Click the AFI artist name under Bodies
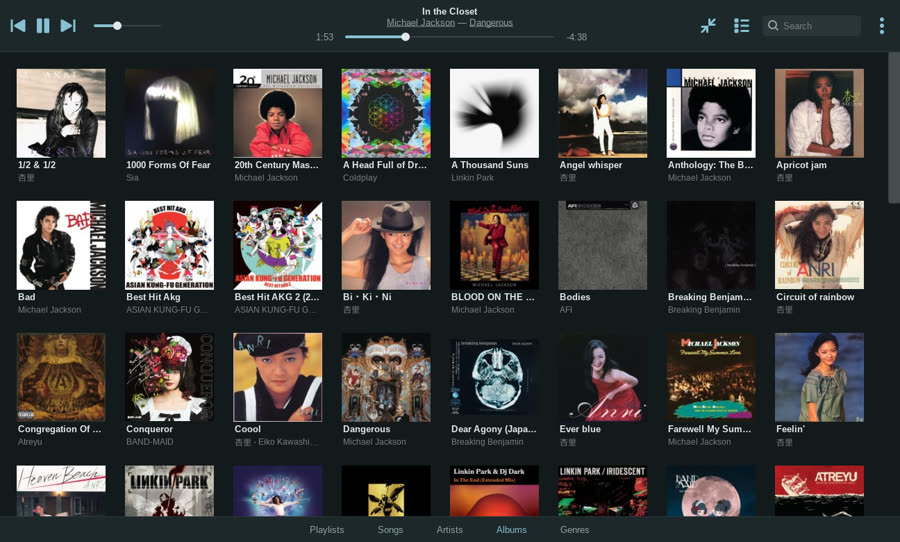The image size is (900, 542). click(566, 310)
